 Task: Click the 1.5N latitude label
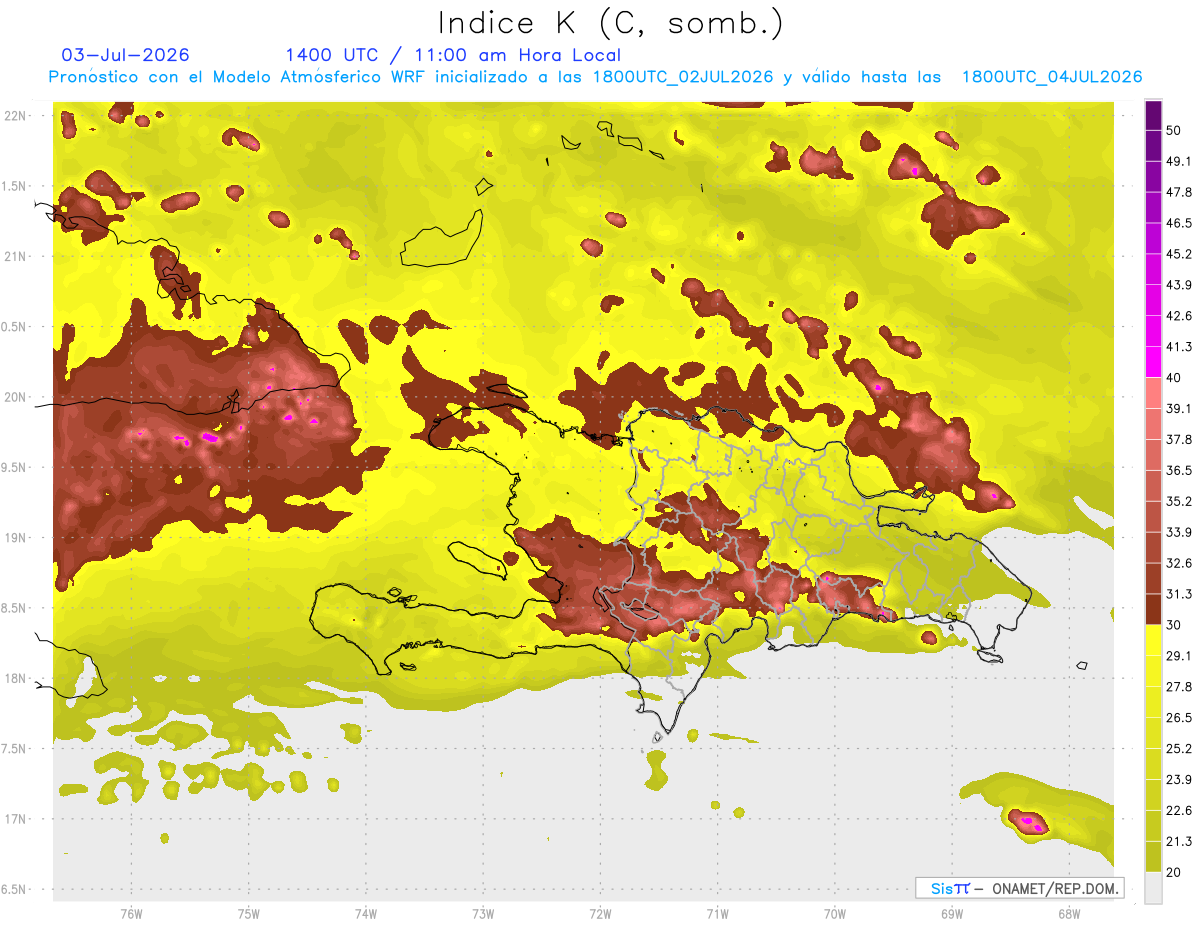[15, 186]
